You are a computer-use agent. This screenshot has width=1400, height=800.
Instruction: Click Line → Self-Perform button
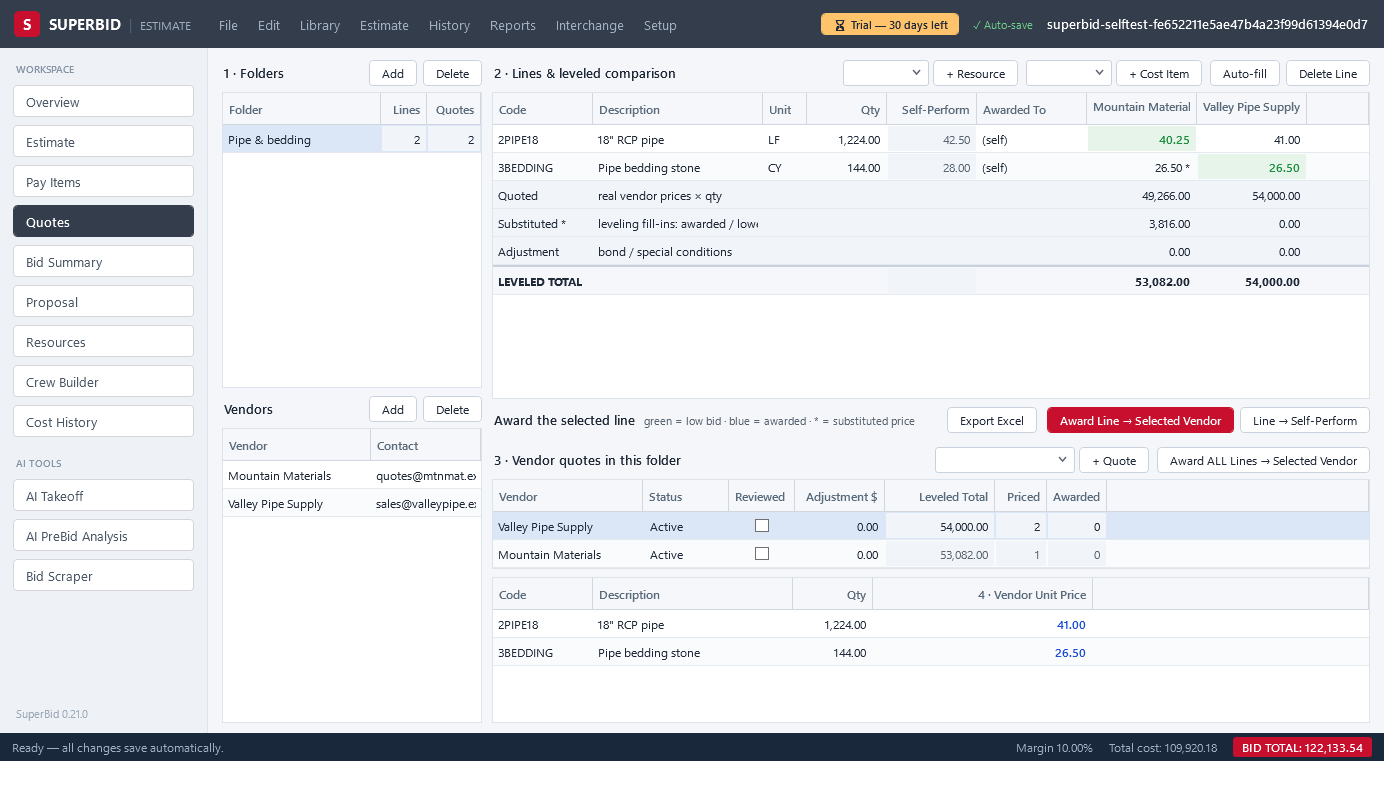(x=1305, y=420)
